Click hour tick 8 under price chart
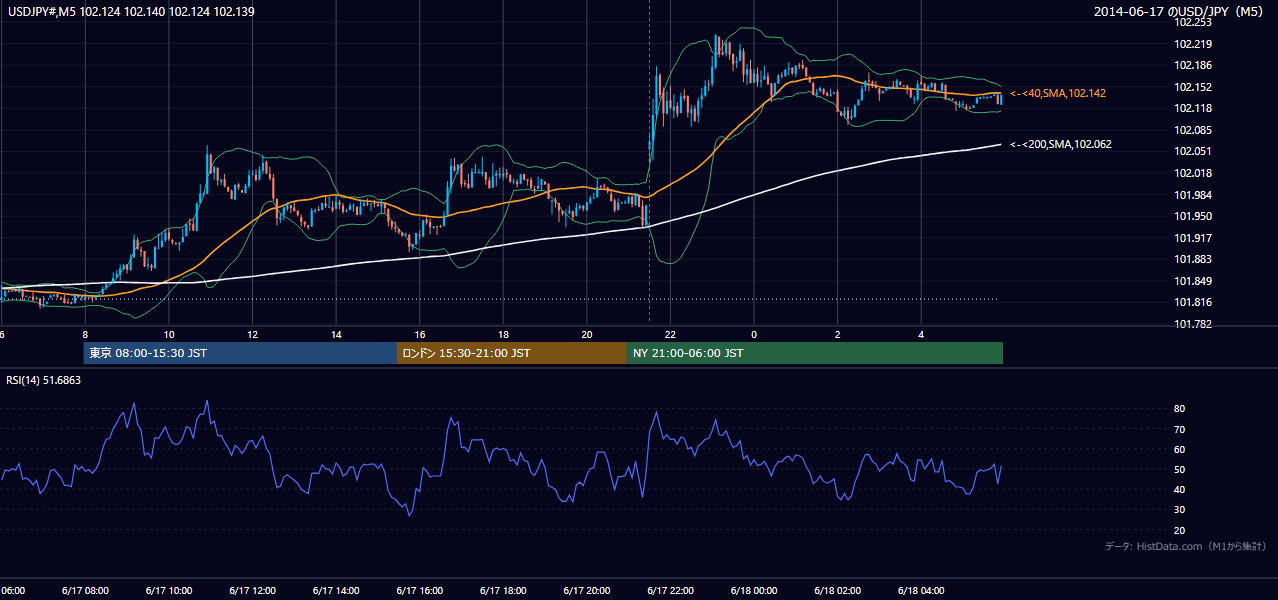The image size is (1278, 600). [x=85, y=334]
